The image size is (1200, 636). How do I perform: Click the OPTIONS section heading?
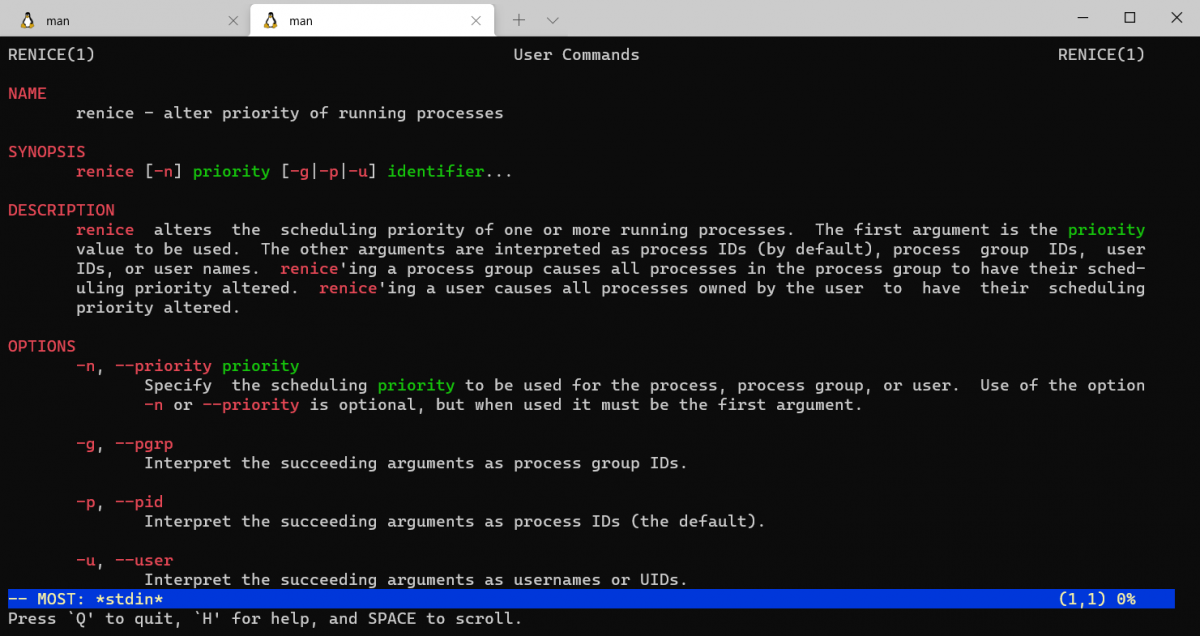tap(42, 346)
